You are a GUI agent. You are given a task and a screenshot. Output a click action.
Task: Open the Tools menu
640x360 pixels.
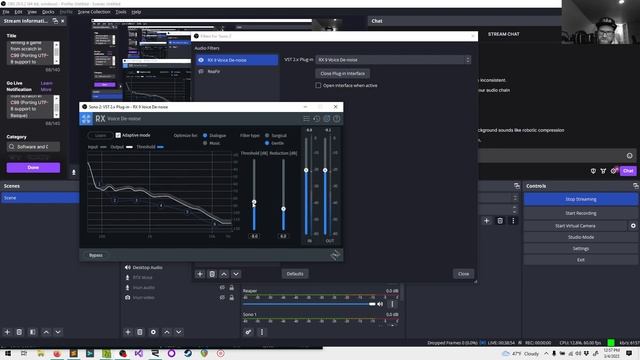(121, 12)
